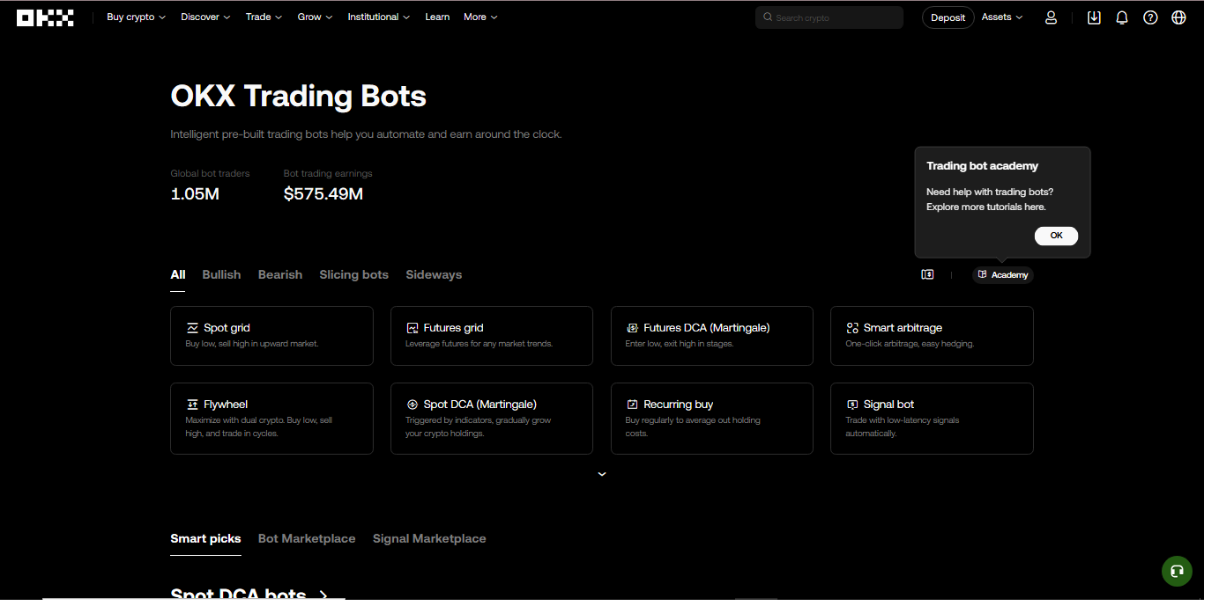1208x600 pixels.
Task: Click the Signal bot icon
Action: [x=852, y=404]
